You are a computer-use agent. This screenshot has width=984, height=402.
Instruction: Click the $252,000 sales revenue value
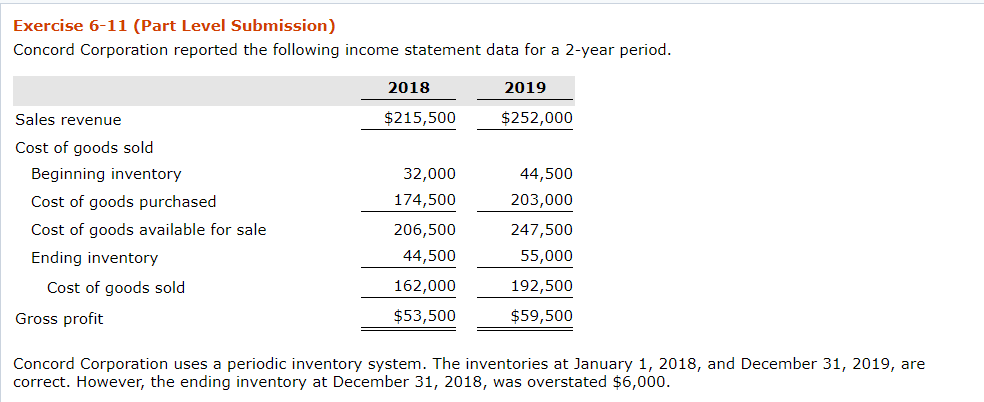tap(537, 118)
